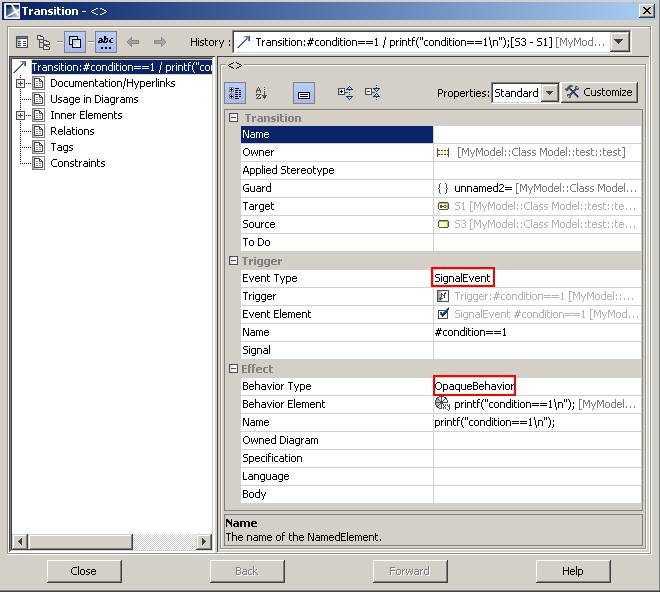This screenshot has height=592, width=660.
Task: Click the collapse all properties icon
Action: [x=372, y=93]
